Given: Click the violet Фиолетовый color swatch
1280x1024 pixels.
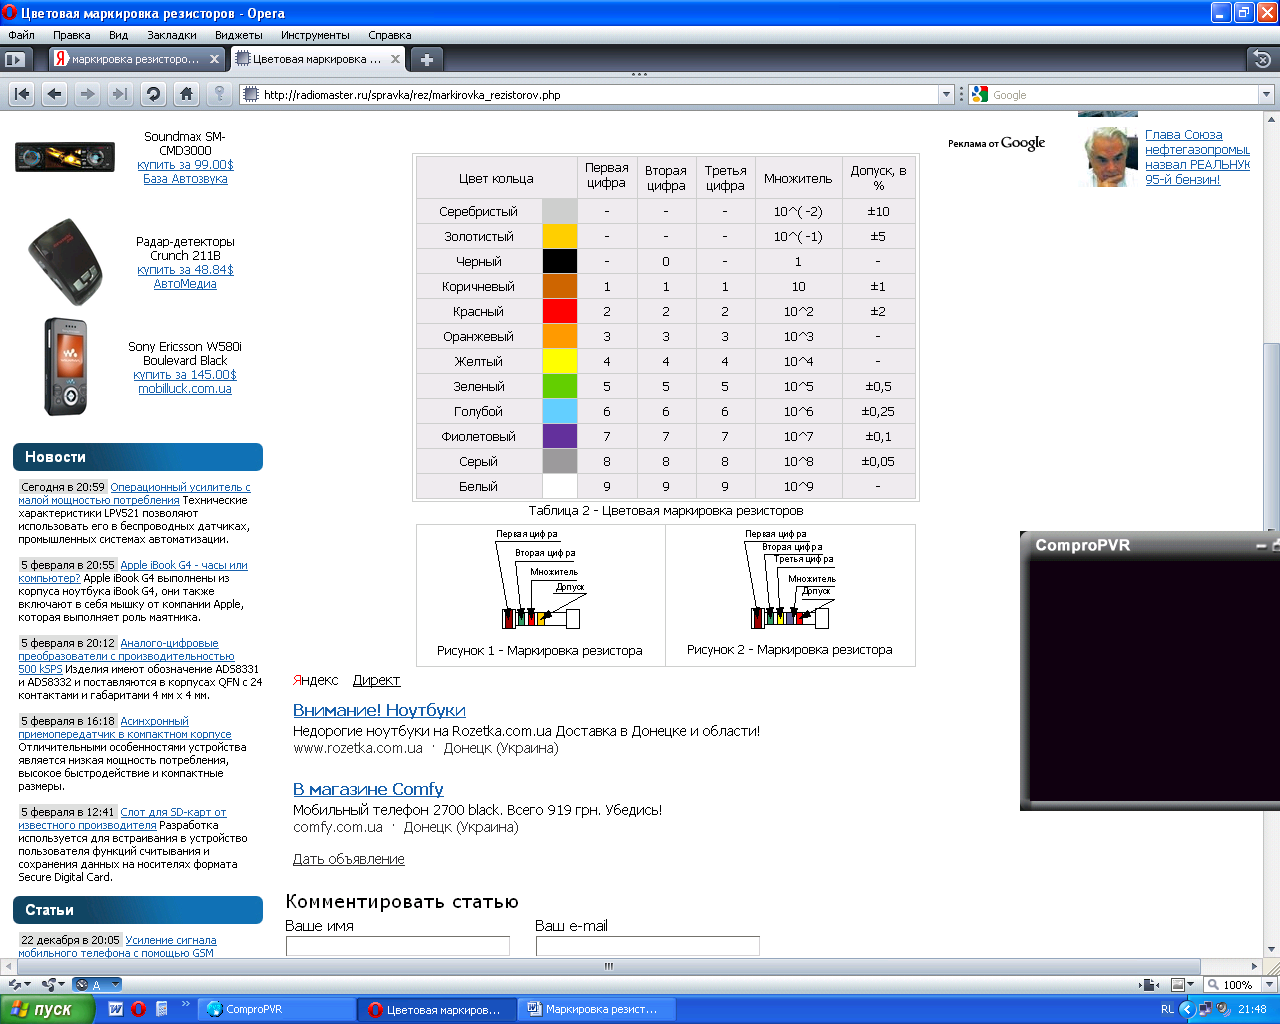Looking at the screenshot, I should coord(560,436).
